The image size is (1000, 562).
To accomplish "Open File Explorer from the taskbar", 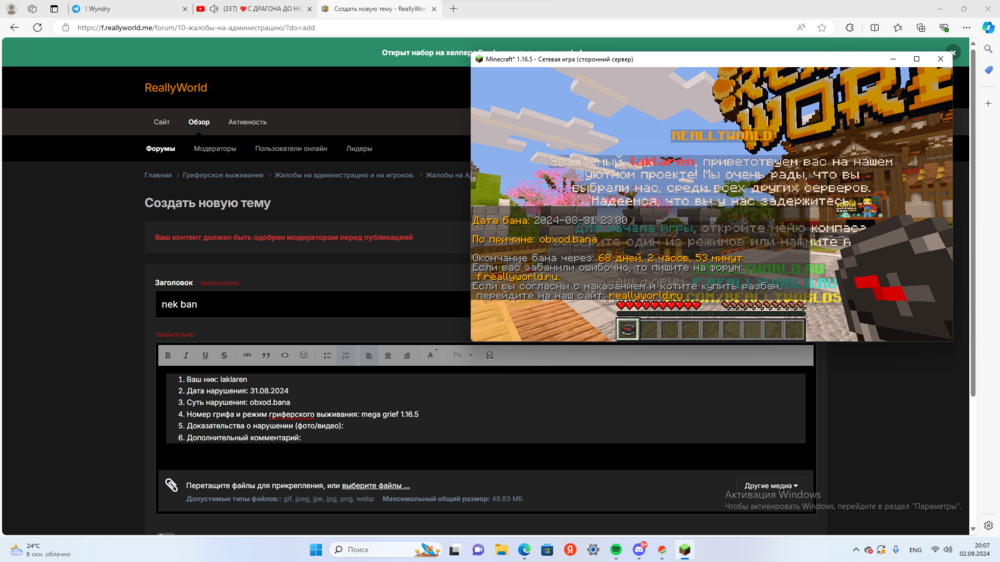I will click(501, 550).
